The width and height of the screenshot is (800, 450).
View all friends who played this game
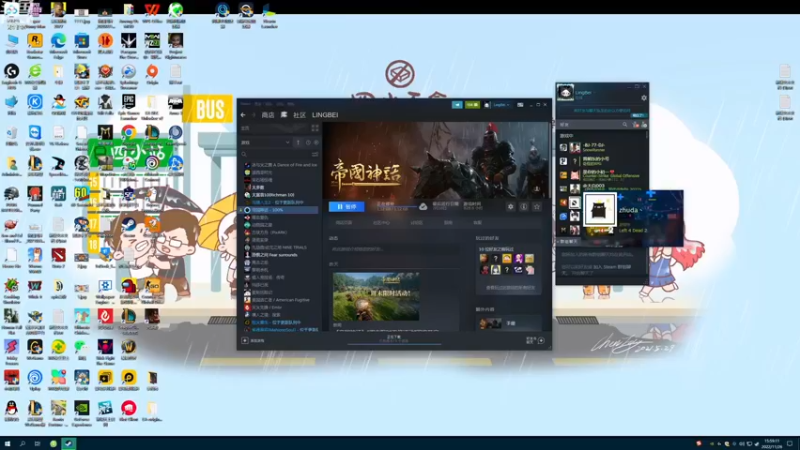pyautogui.click(x=510, y=288)
